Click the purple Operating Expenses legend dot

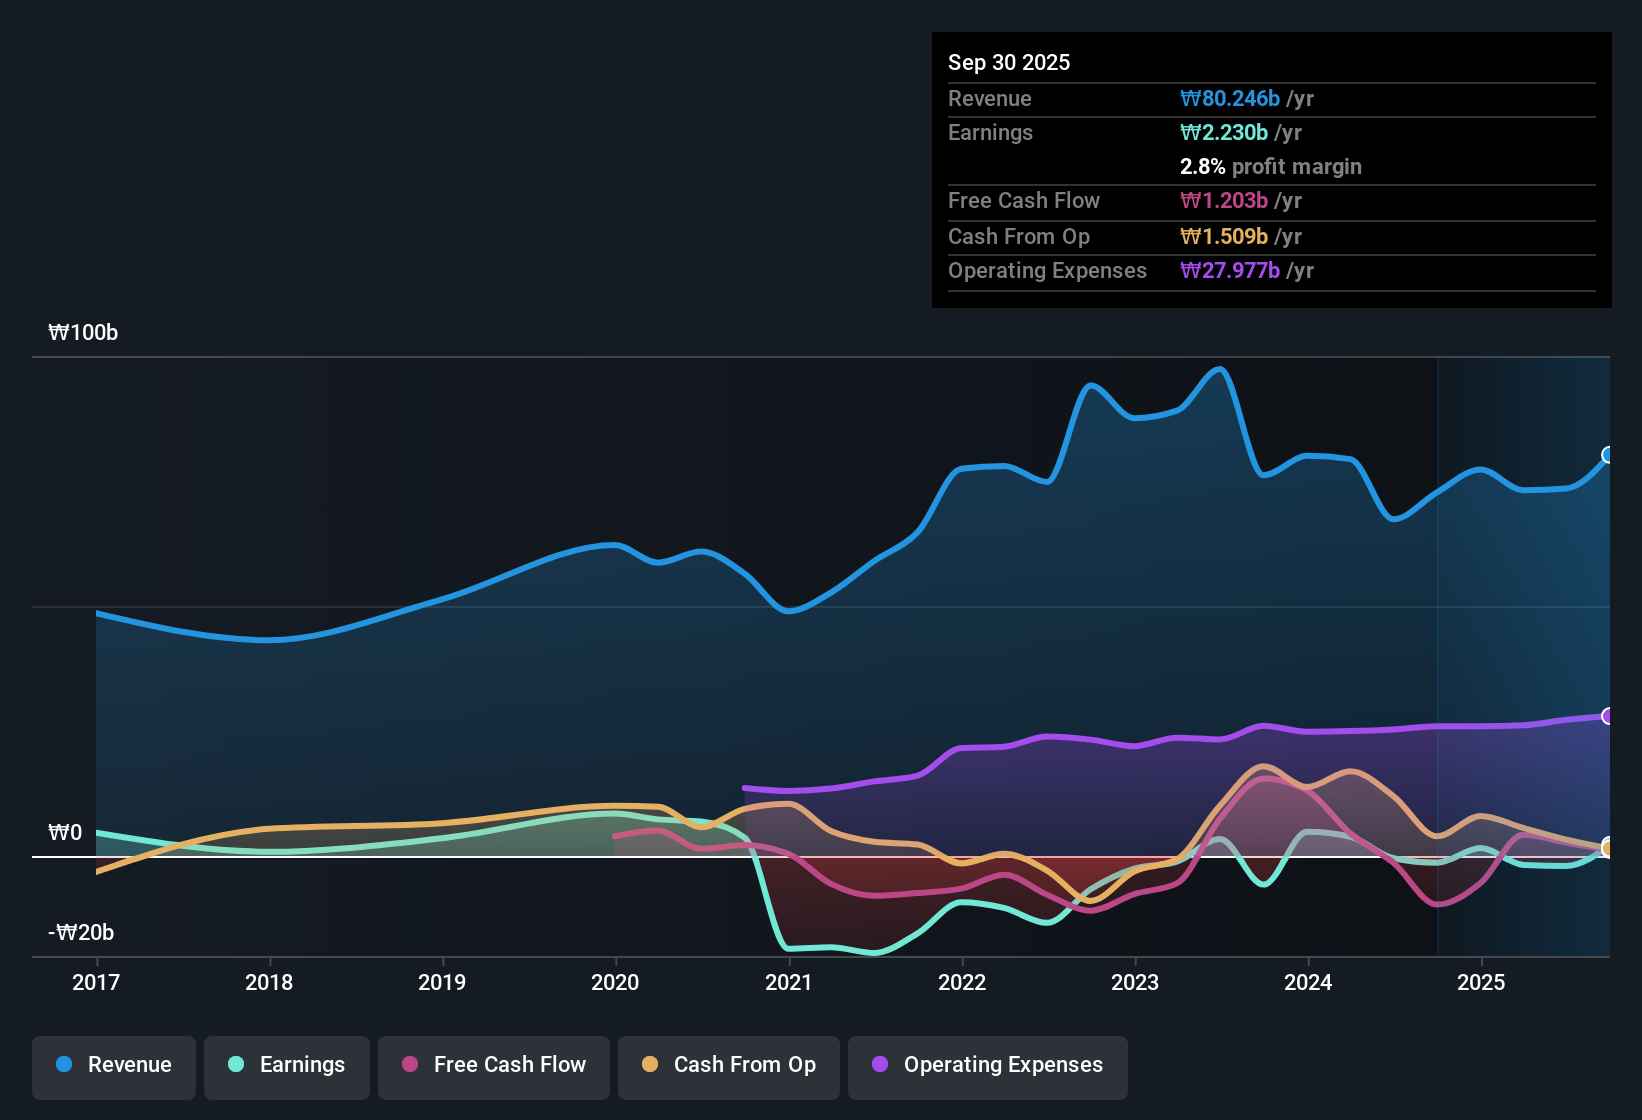[879, 1065]
